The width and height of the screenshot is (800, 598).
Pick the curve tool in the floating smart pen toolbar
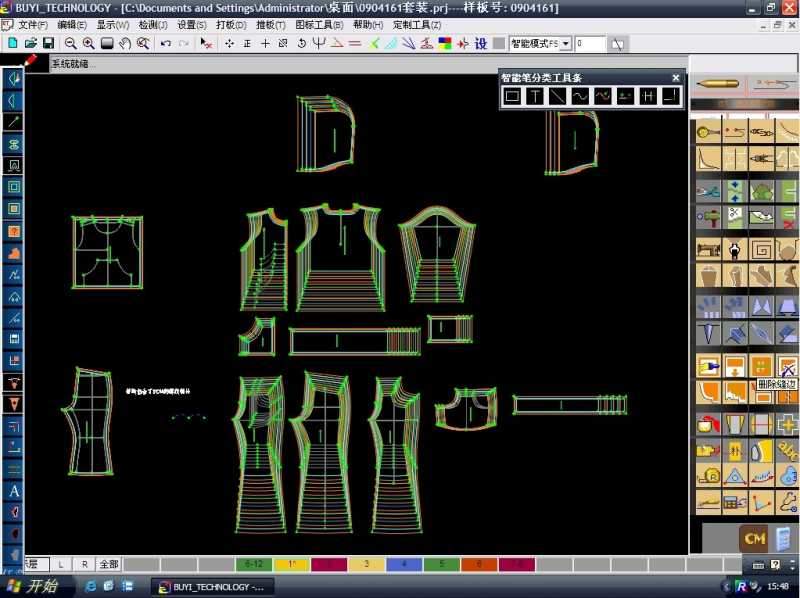(579, 95)
